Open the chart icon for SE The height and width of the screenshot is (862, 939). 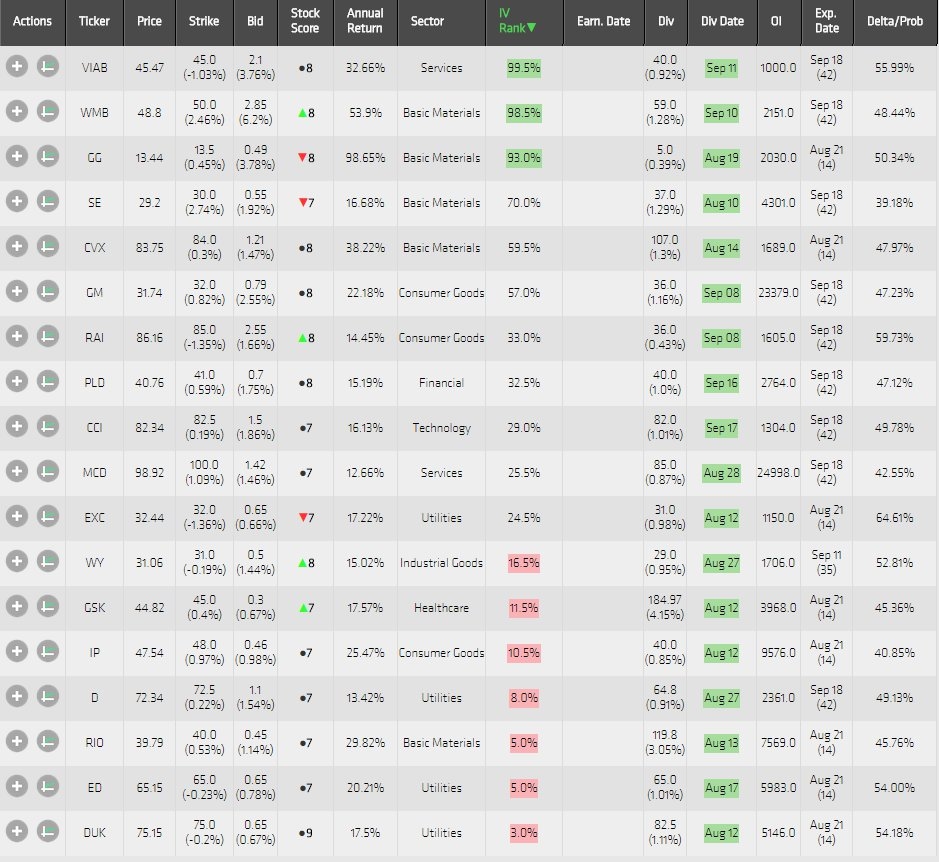tap(48, 201)
